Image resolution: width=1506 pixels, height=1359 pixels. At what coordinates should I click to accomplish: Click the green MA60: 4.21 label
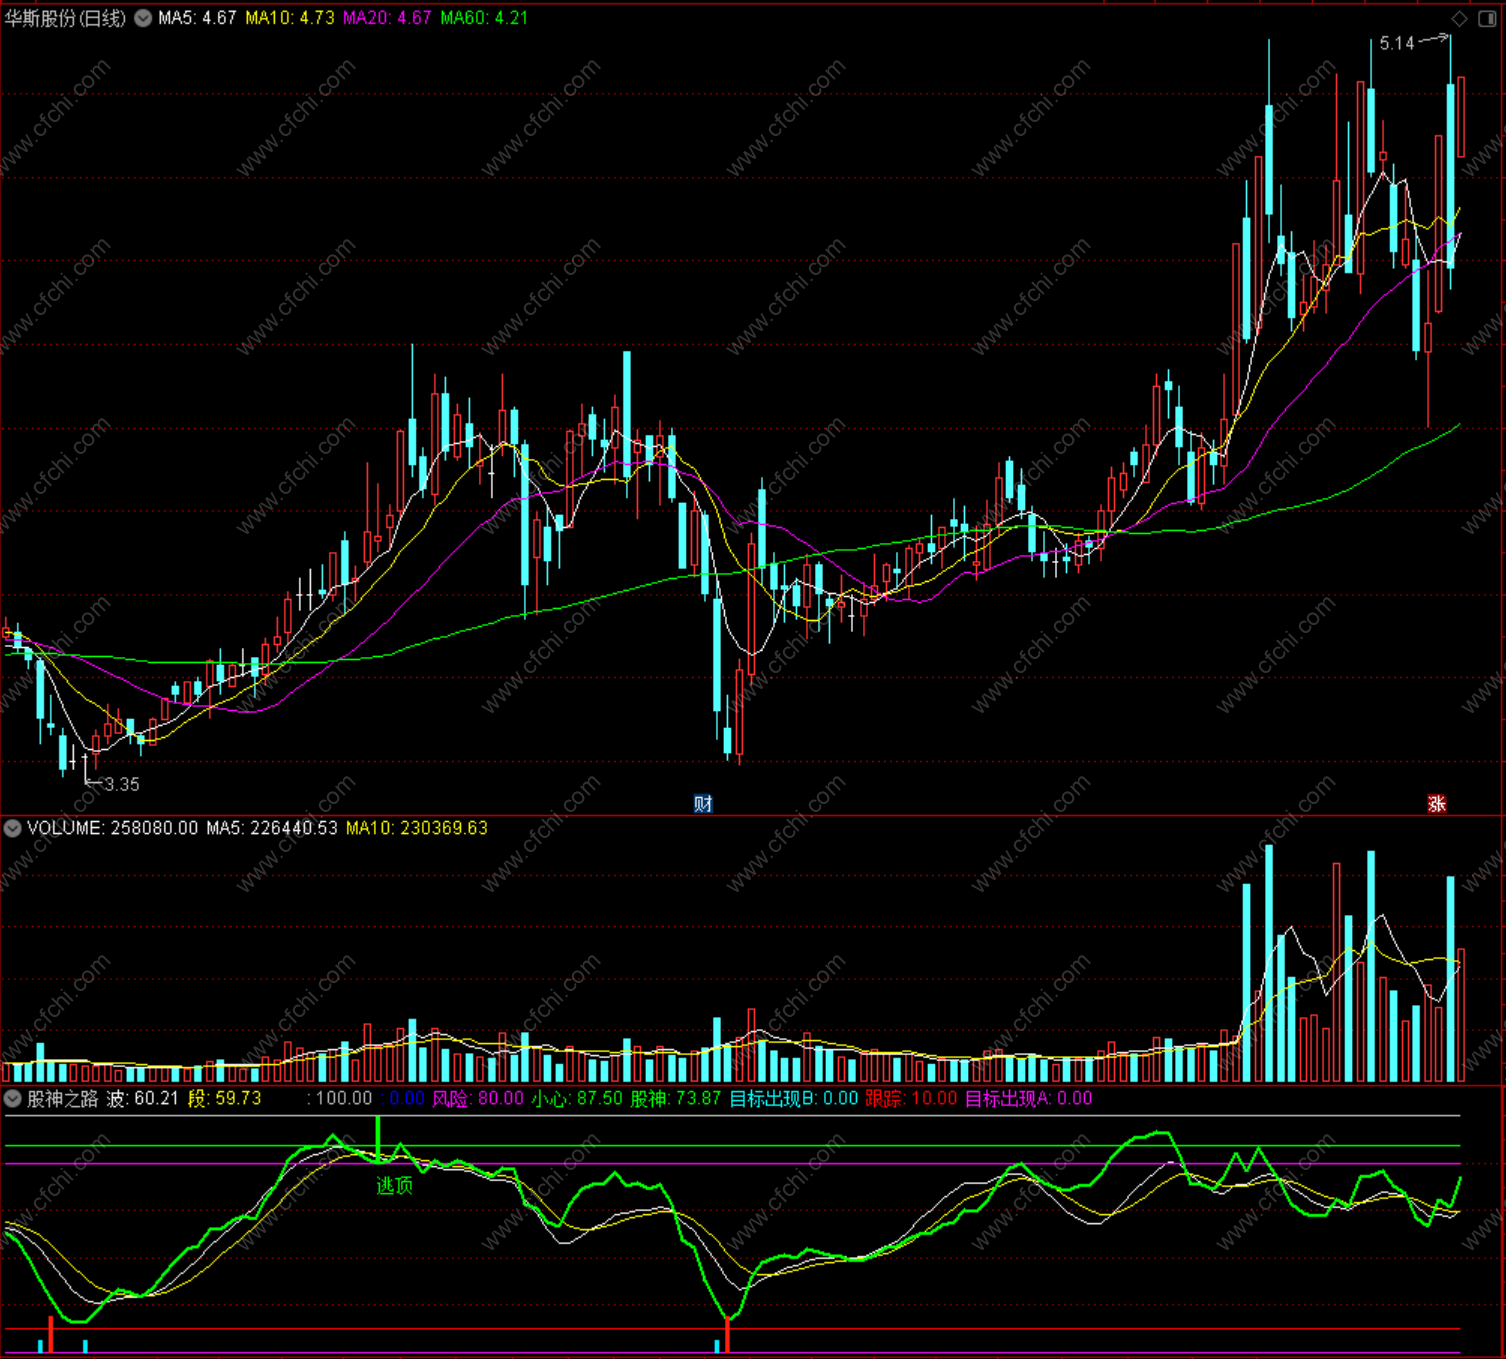[x=484, y=18]
